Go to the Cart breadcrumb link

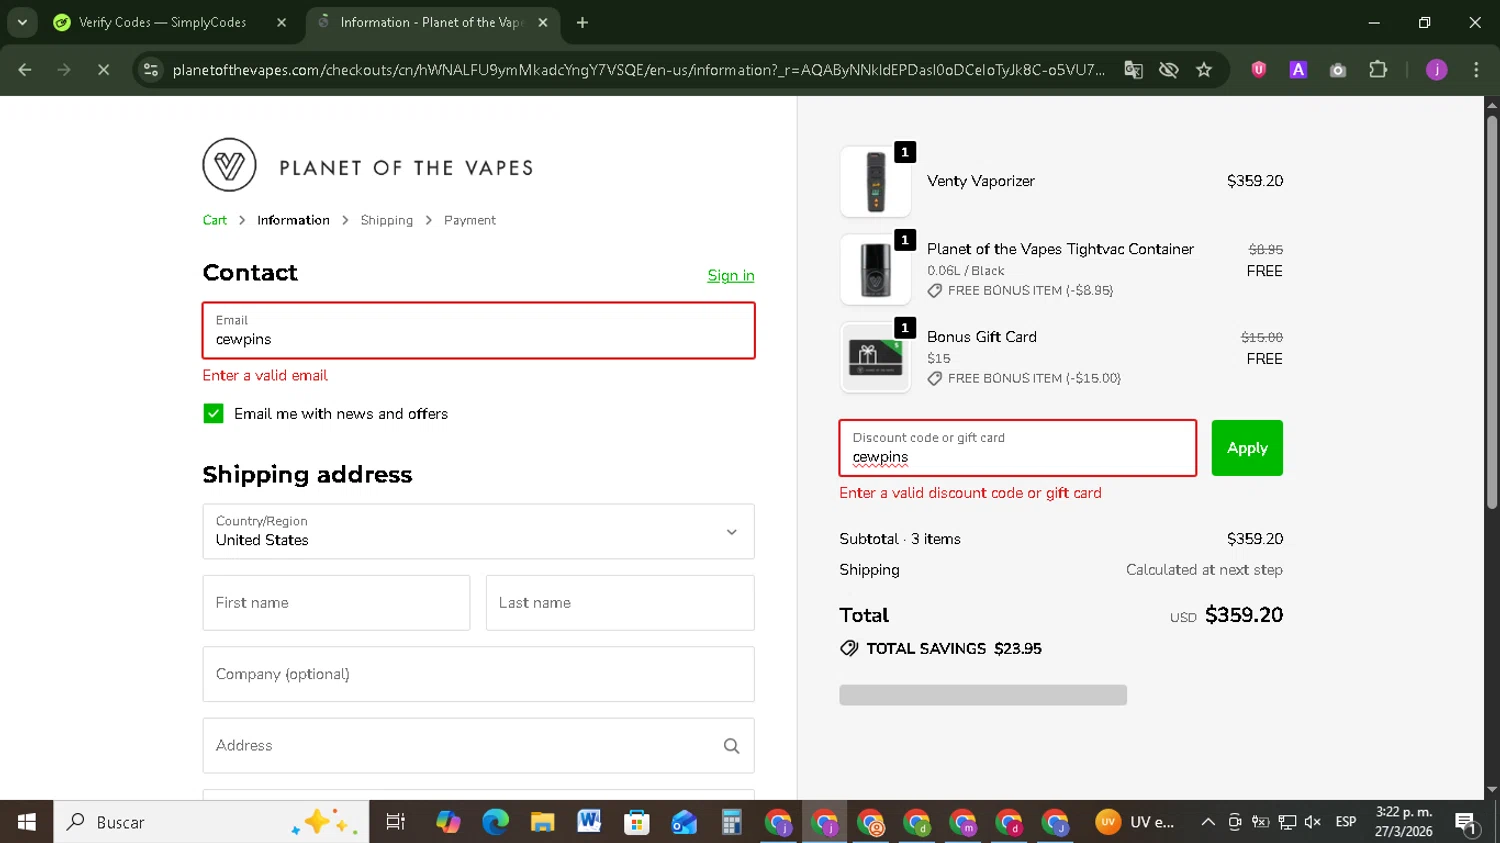pyautogui.click(x=215, y=220)
